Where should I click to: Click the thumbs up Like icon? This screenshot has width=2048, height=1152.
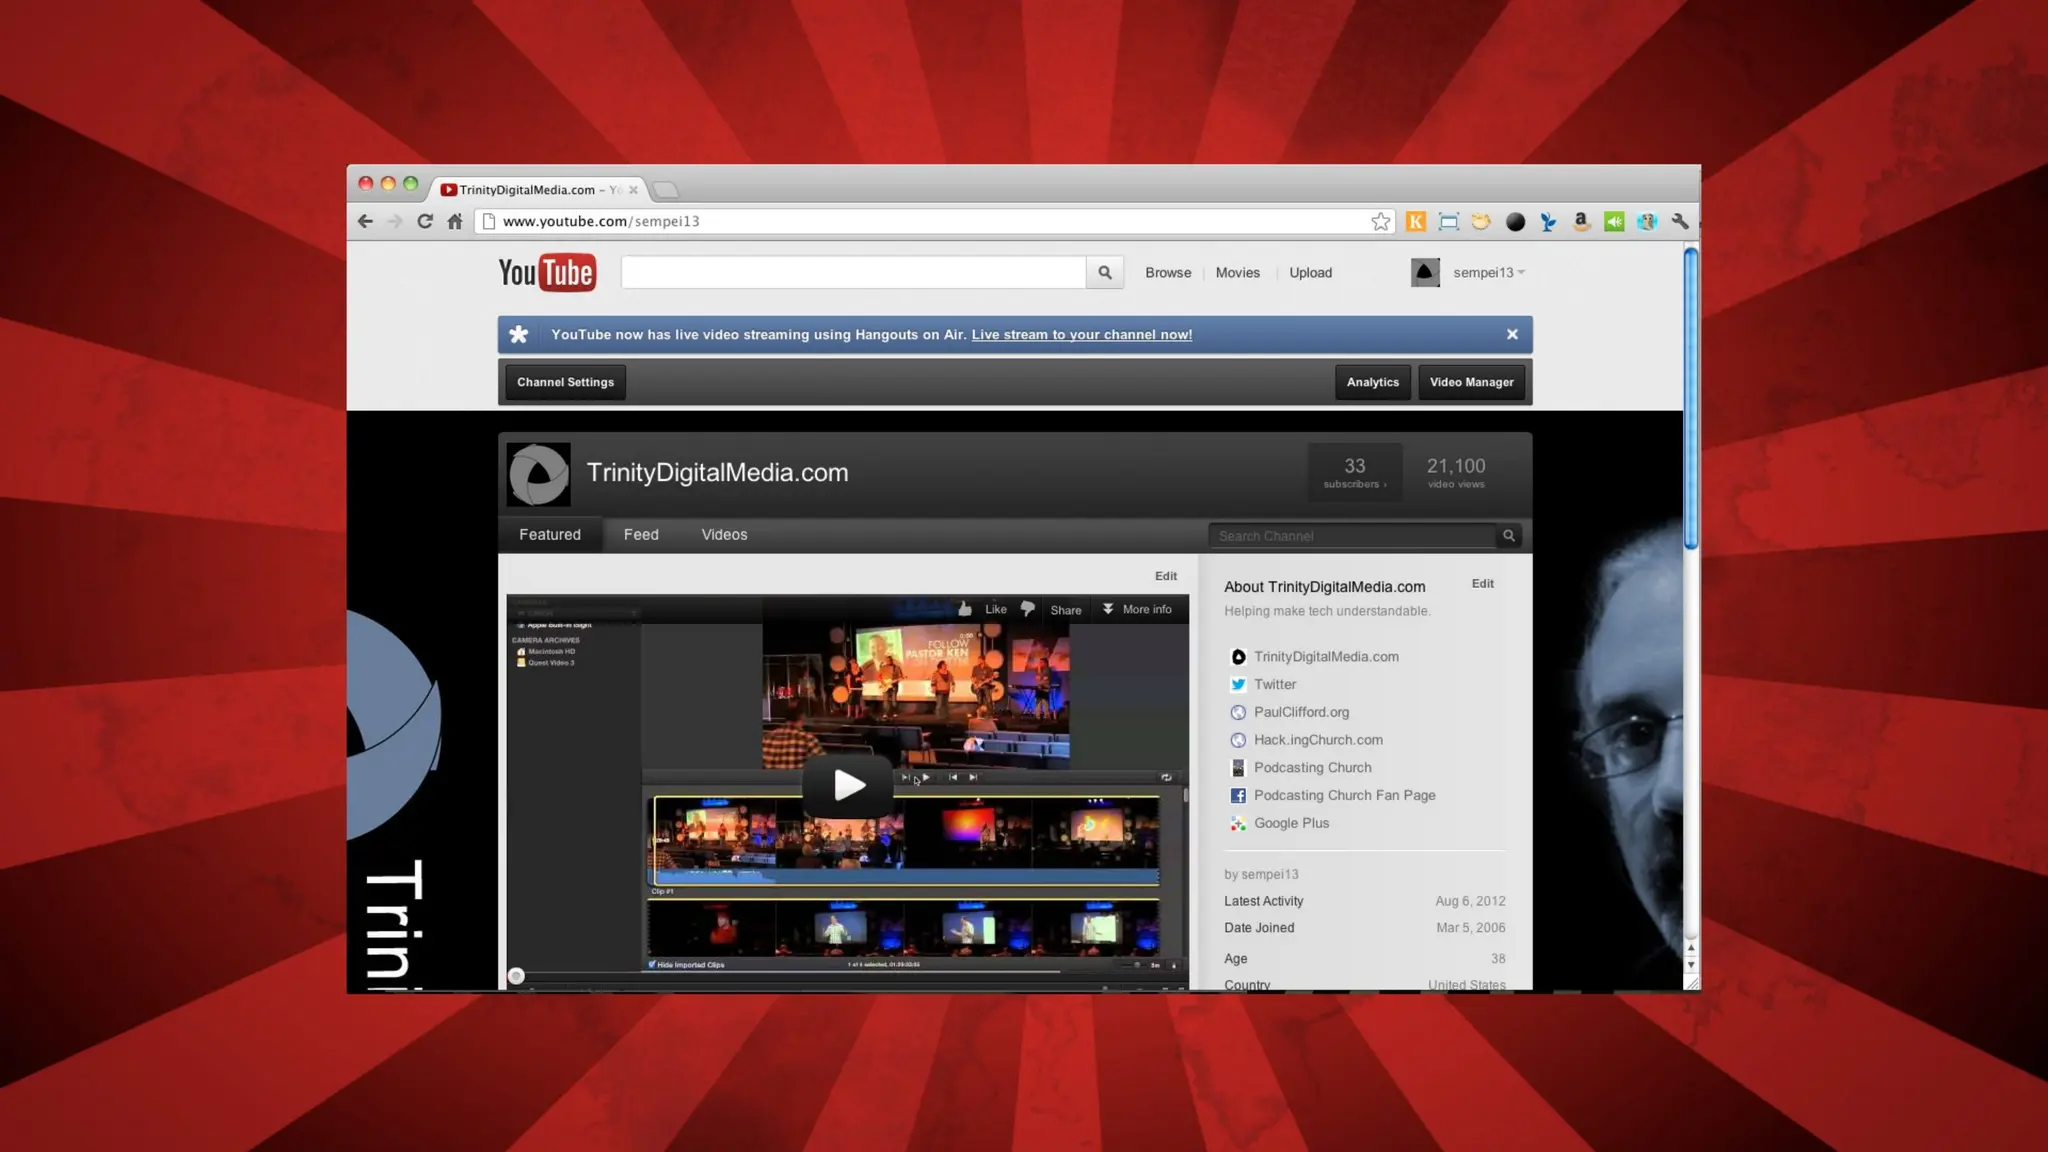(965, 609)
